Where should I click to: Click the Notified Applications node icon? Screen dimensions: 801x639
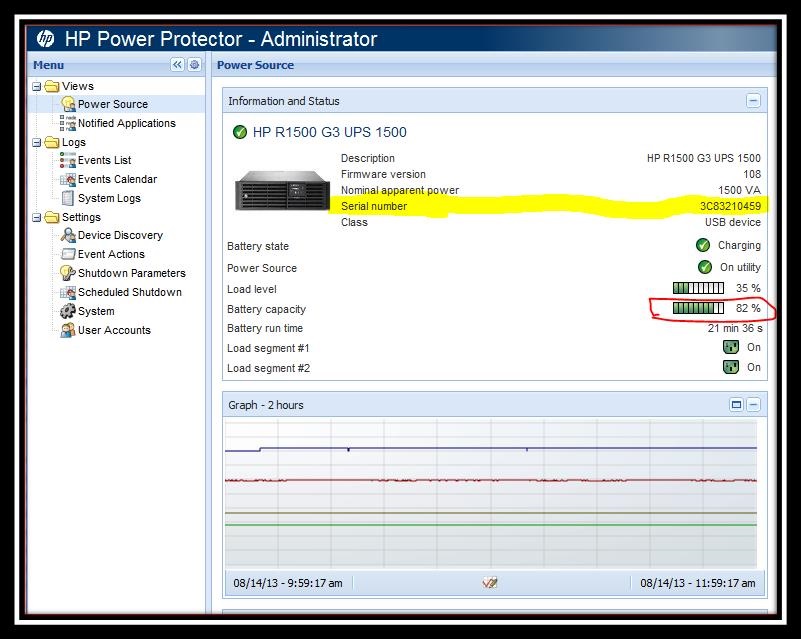(x=67, y=123)
